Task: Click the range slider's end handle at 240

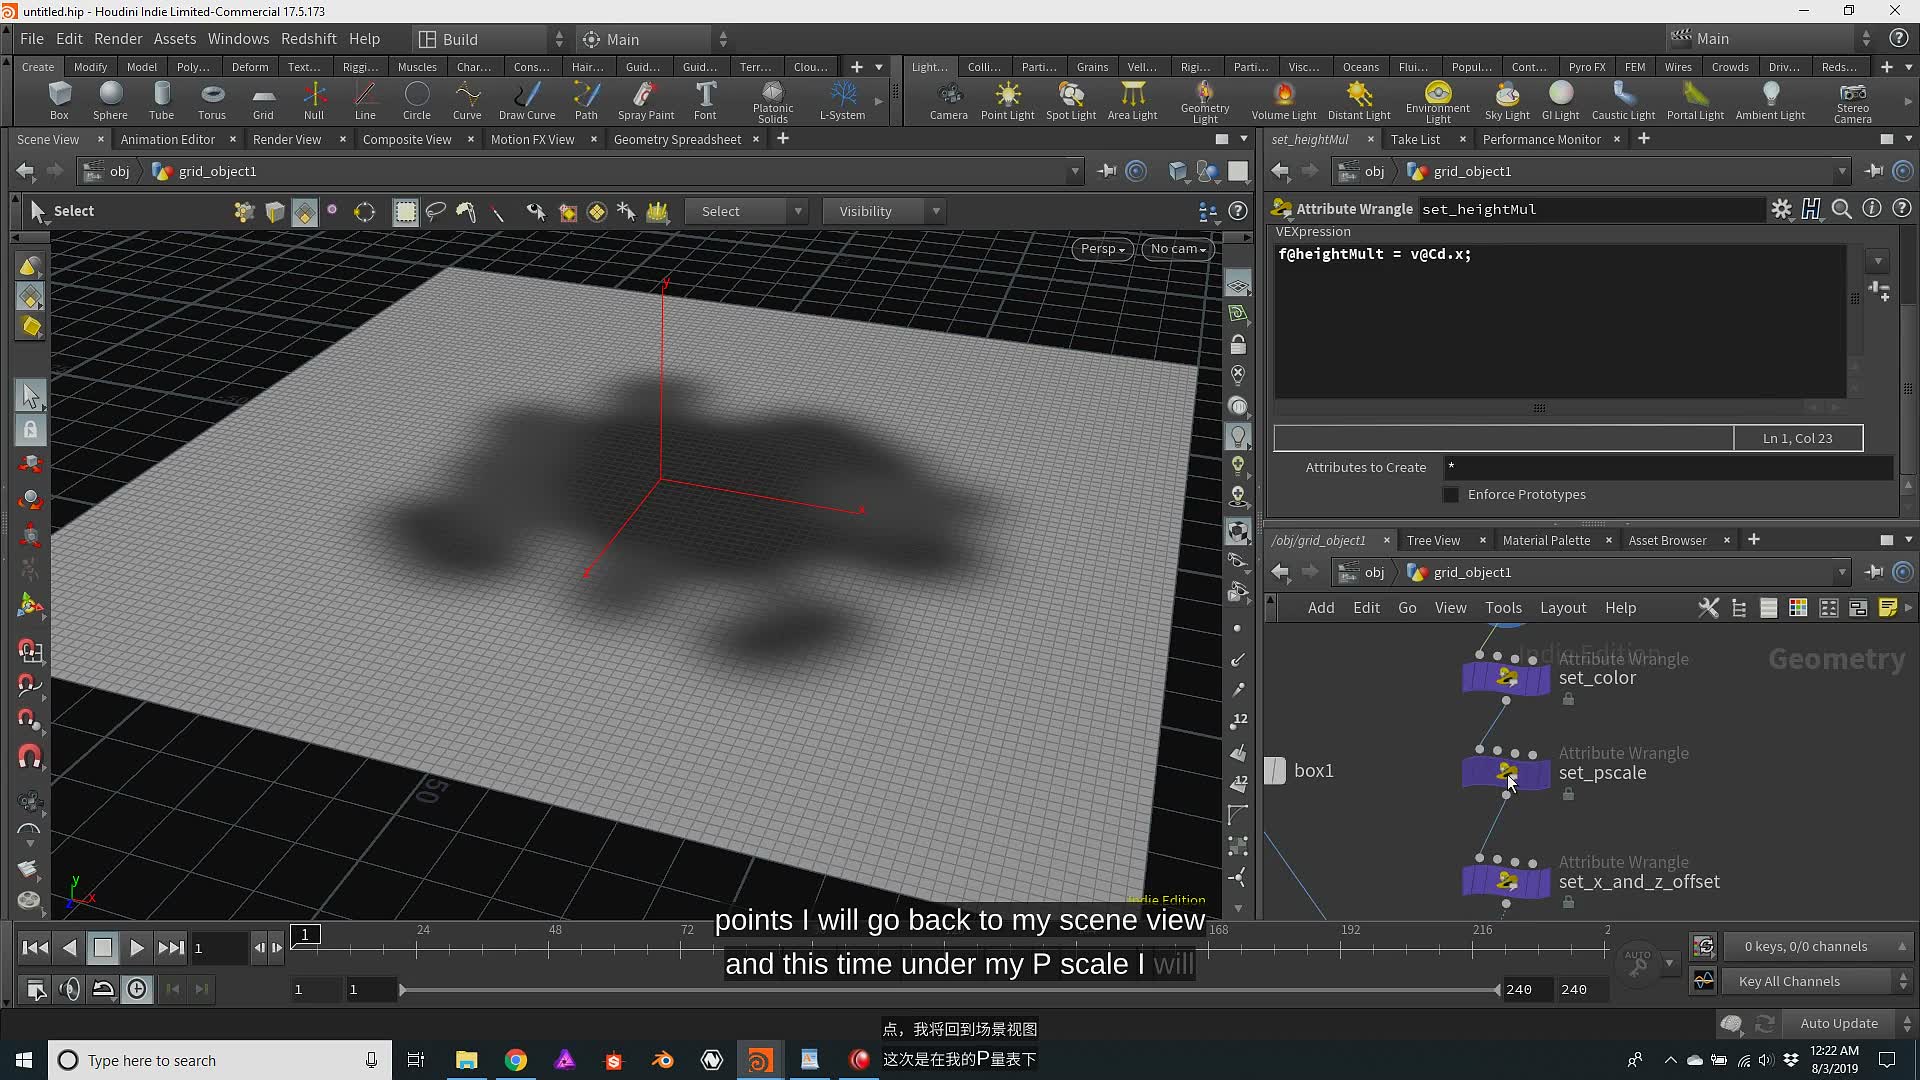Action: pos(1498,989)
